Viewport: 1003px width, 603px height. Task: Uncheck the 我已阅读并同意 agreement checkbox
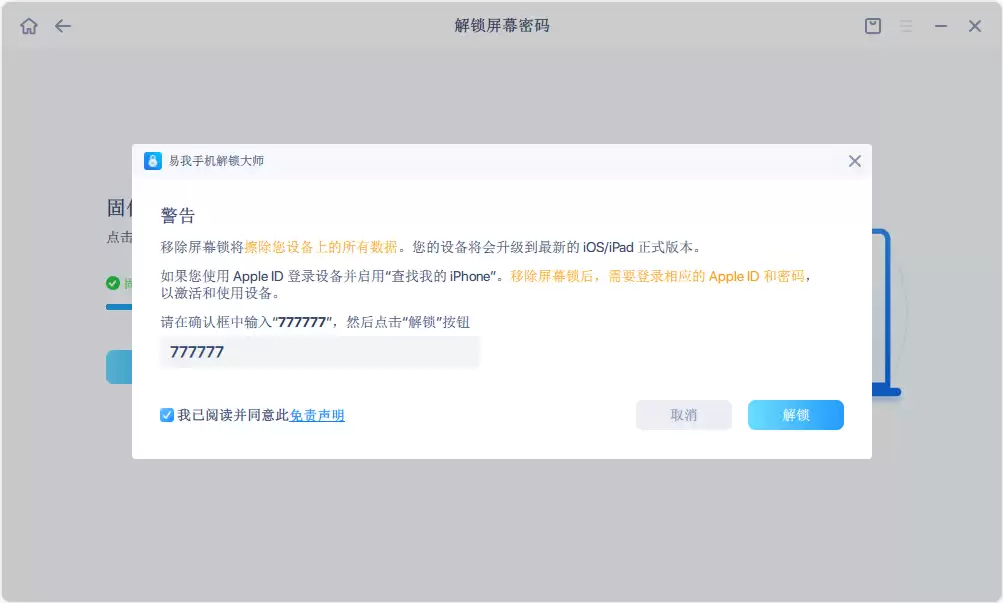point(167,415)
